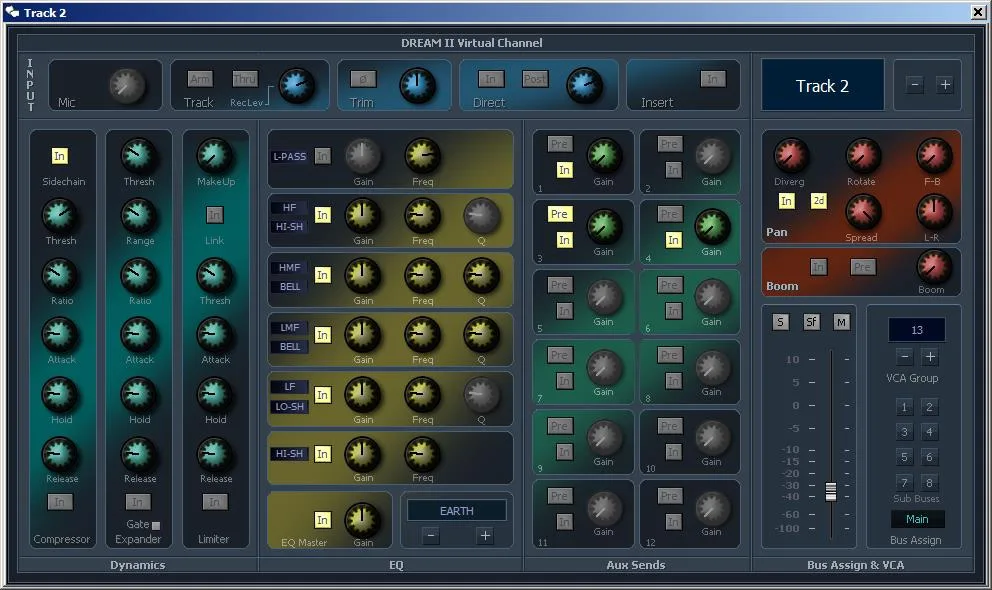Click the Direct output level knob
Image resolution: width=992 pixels, height=590 pixels.
click(x=584, y=85)
